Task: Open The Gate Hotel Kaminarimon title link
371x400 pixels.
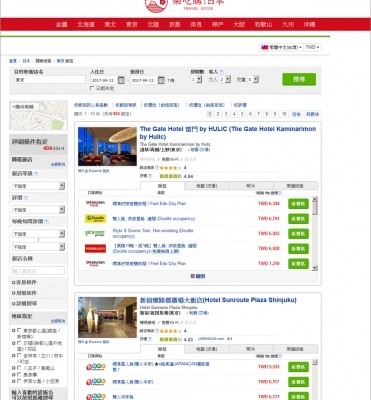Action: coord(228,133)
